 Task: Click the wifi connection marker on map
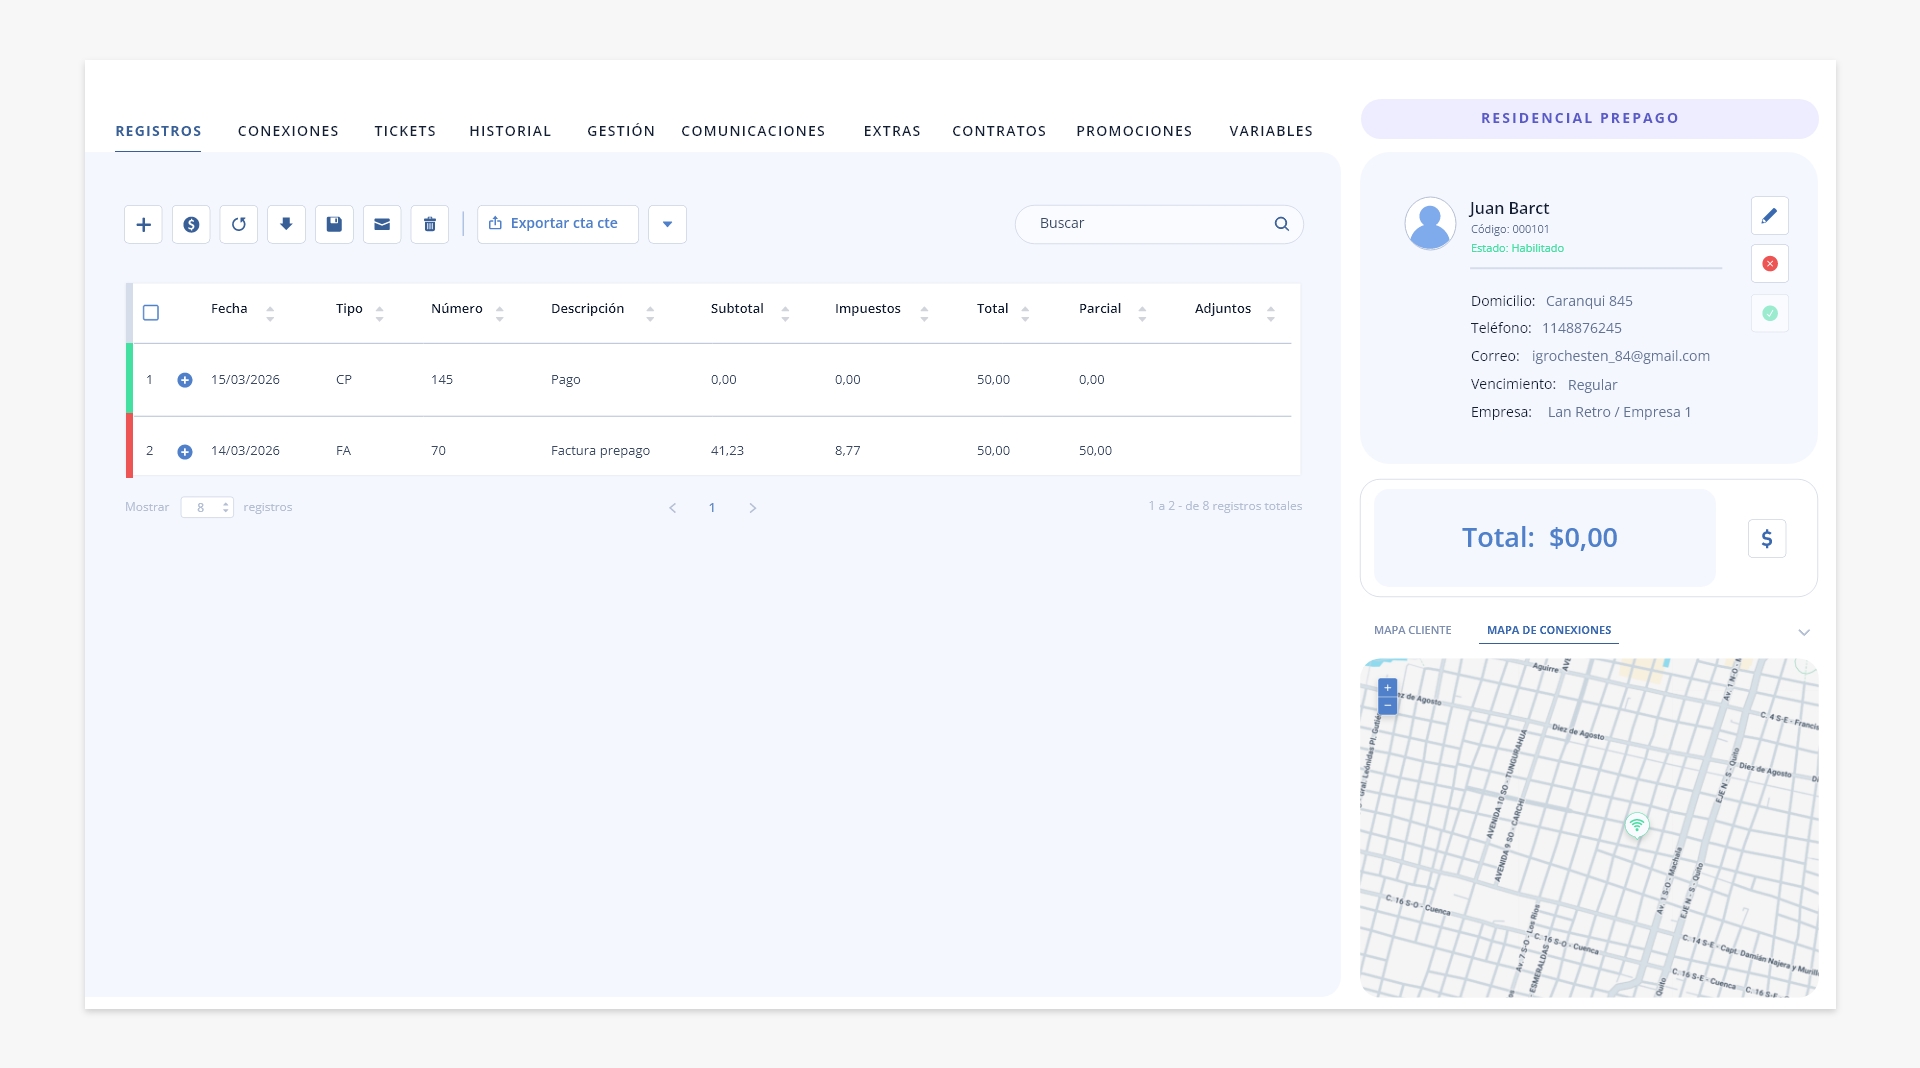coord(1636,825)
